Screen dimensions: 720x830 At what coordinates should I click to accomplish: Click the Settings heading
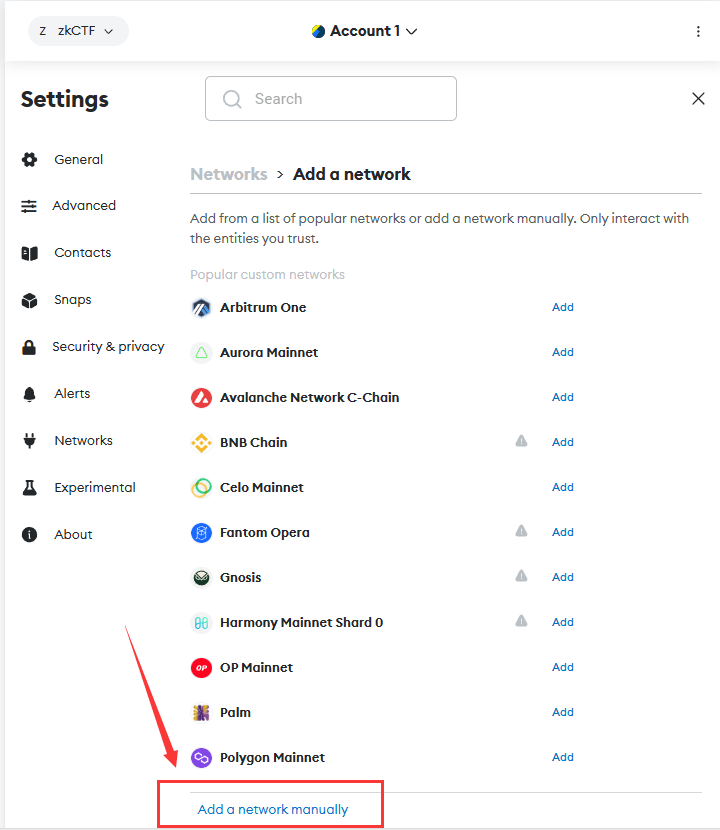click(65, 100)
